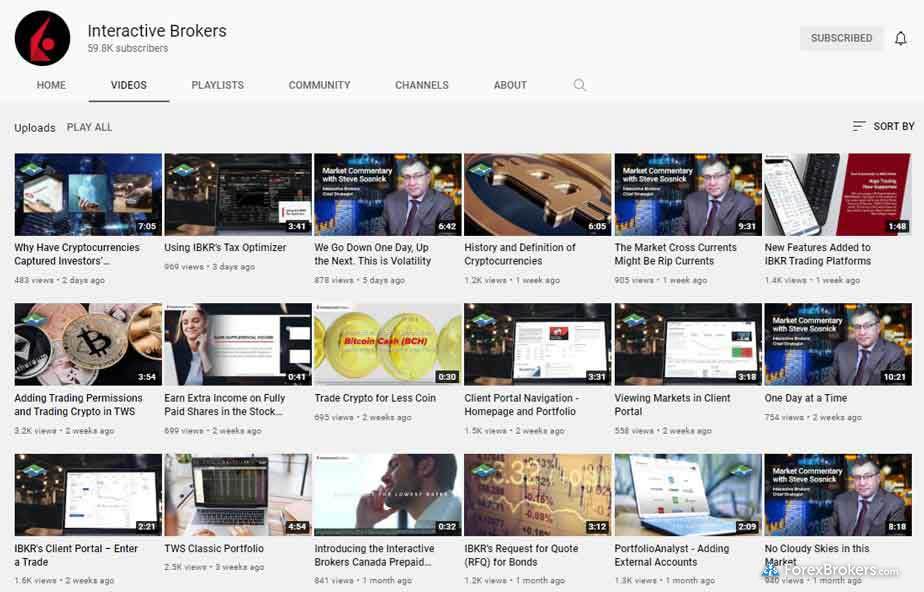Viewport: 924px width, 592px height.
Task: Open the 3:54 Bitcoin coins thumbnail
Action: point(88,345)
